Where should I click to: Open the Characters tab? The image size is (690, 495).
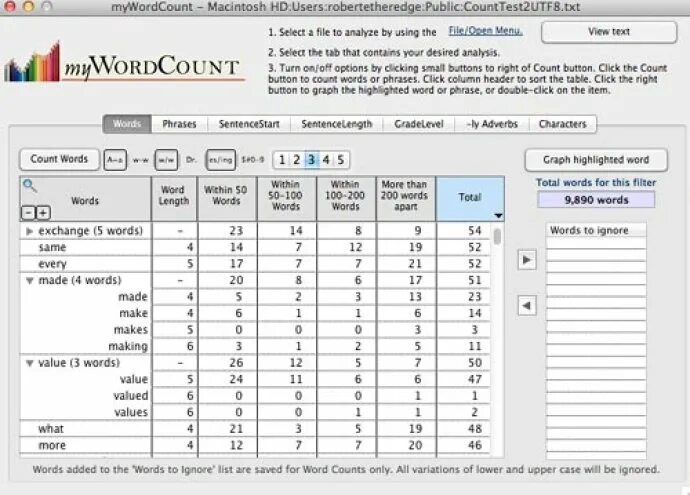562,124
